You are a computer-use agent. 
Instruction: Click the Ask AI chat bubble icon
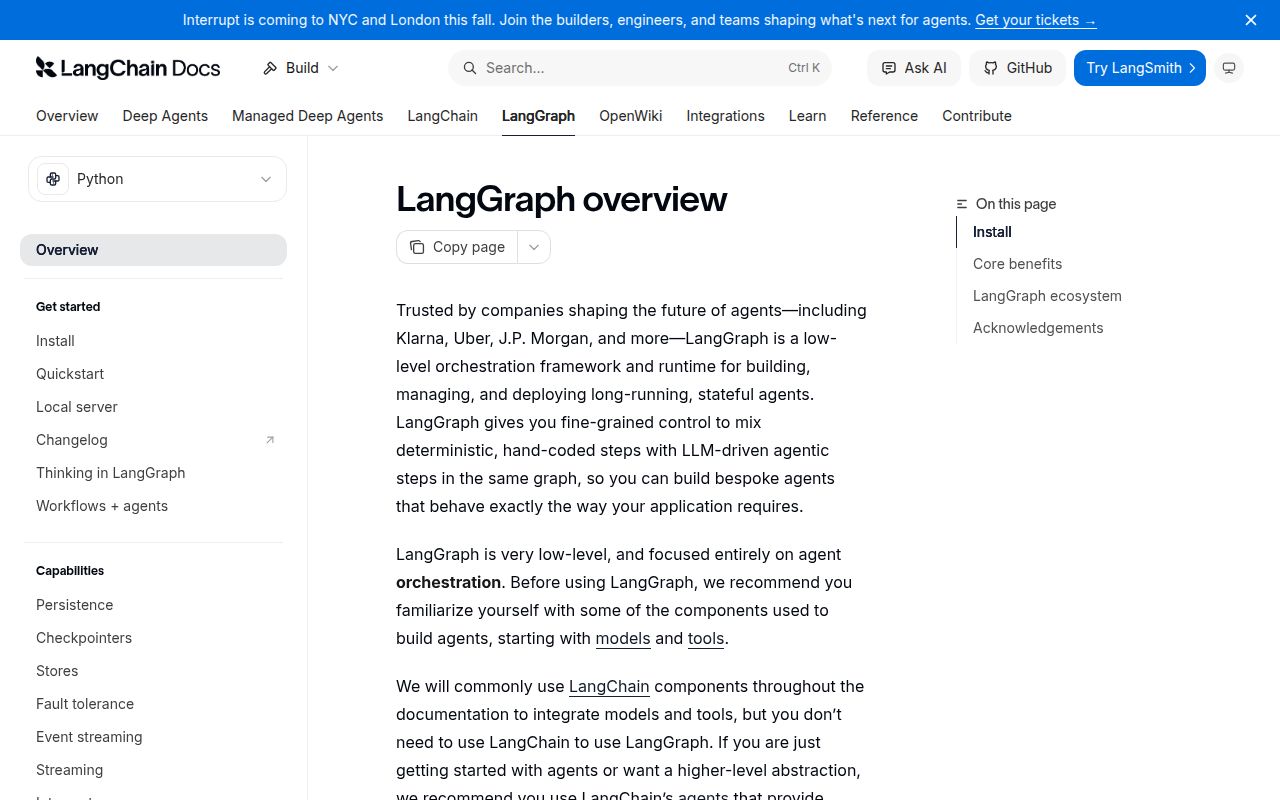(889, 68)
